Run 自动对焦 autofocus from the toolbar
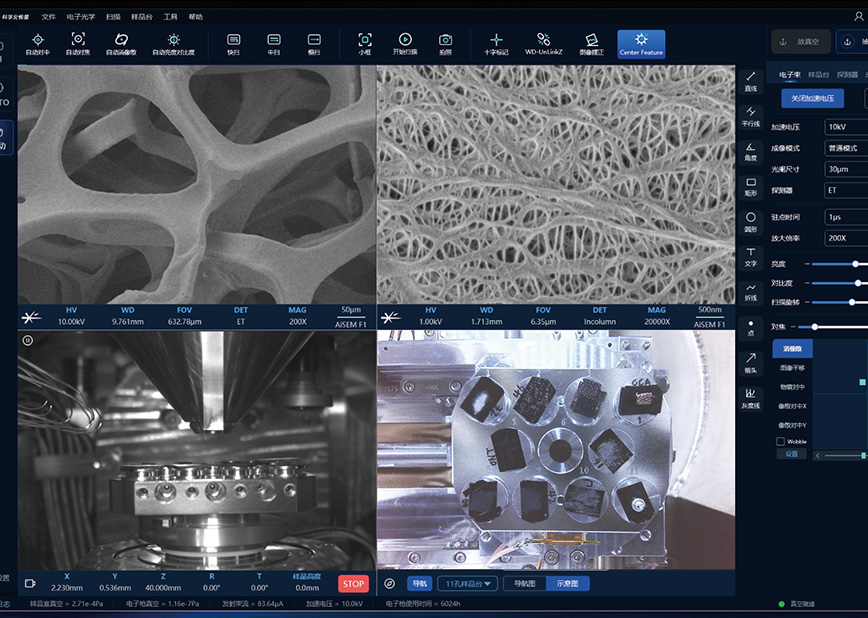This screenshot has width=868, height=618. pyautogui.click(x=78, y=39)
